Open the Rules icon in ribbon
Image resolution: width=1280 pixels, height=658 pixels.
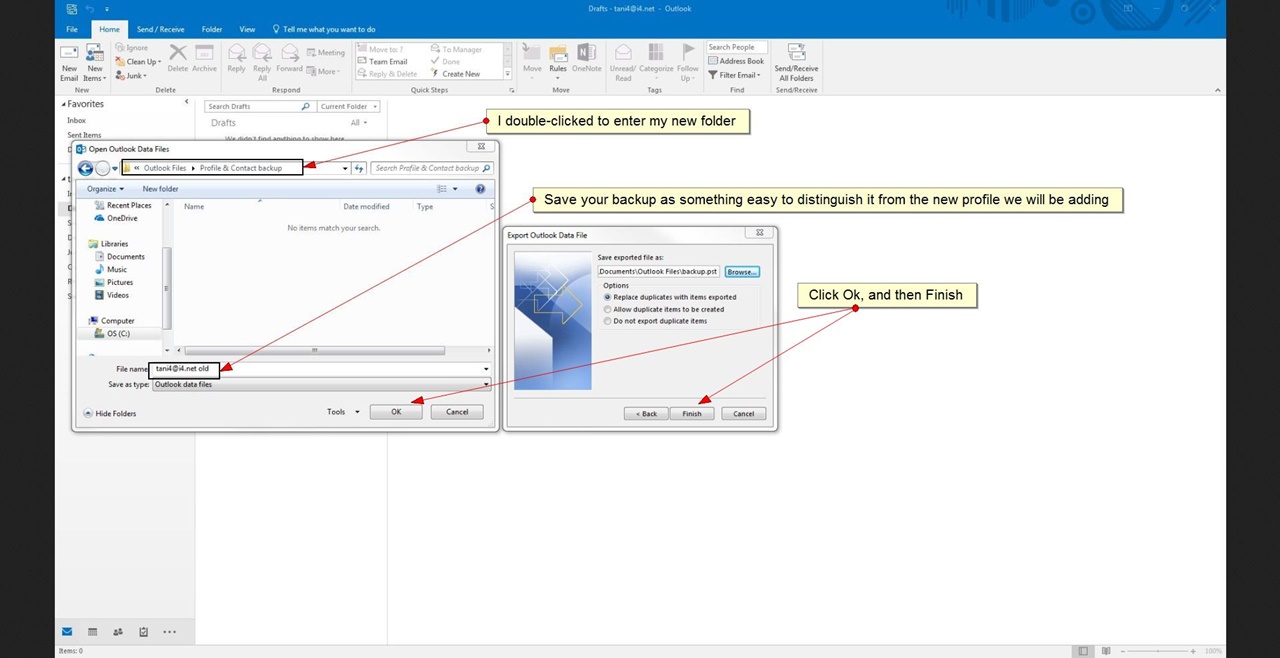pyautogui.click(x=558, y=62)
